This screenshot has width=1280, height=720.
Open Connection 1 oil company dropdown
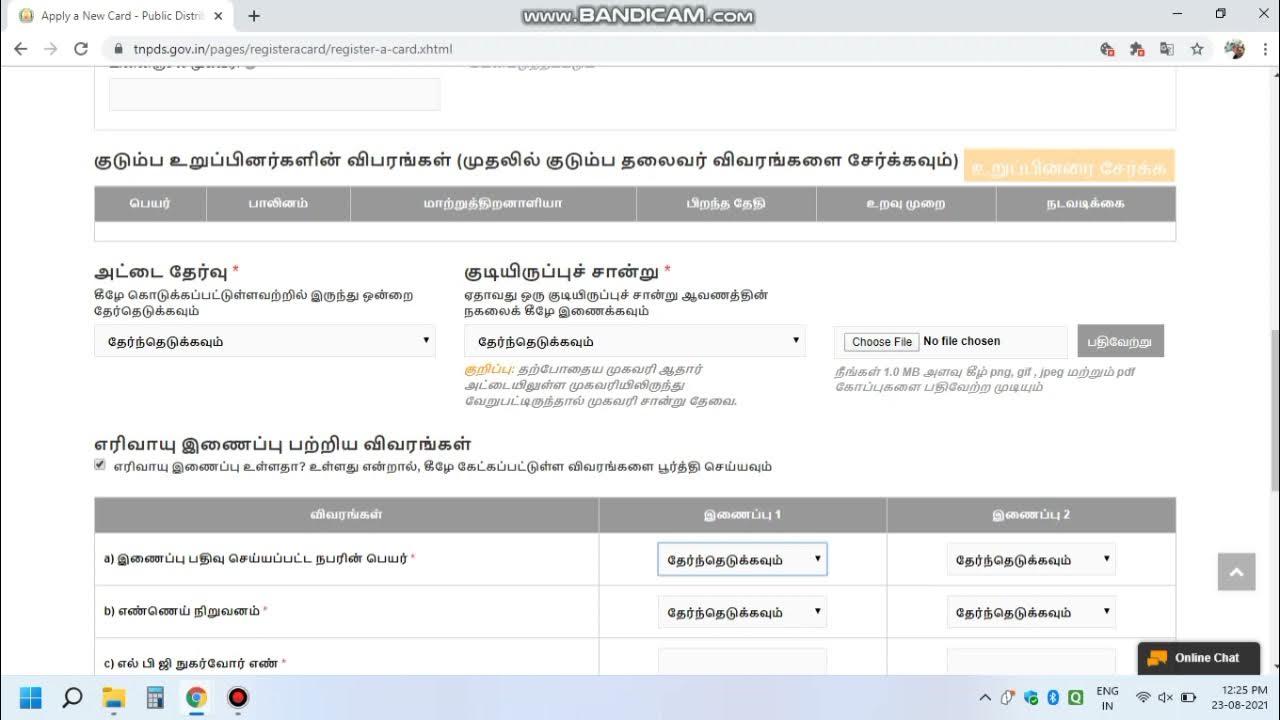click(742, 612)
